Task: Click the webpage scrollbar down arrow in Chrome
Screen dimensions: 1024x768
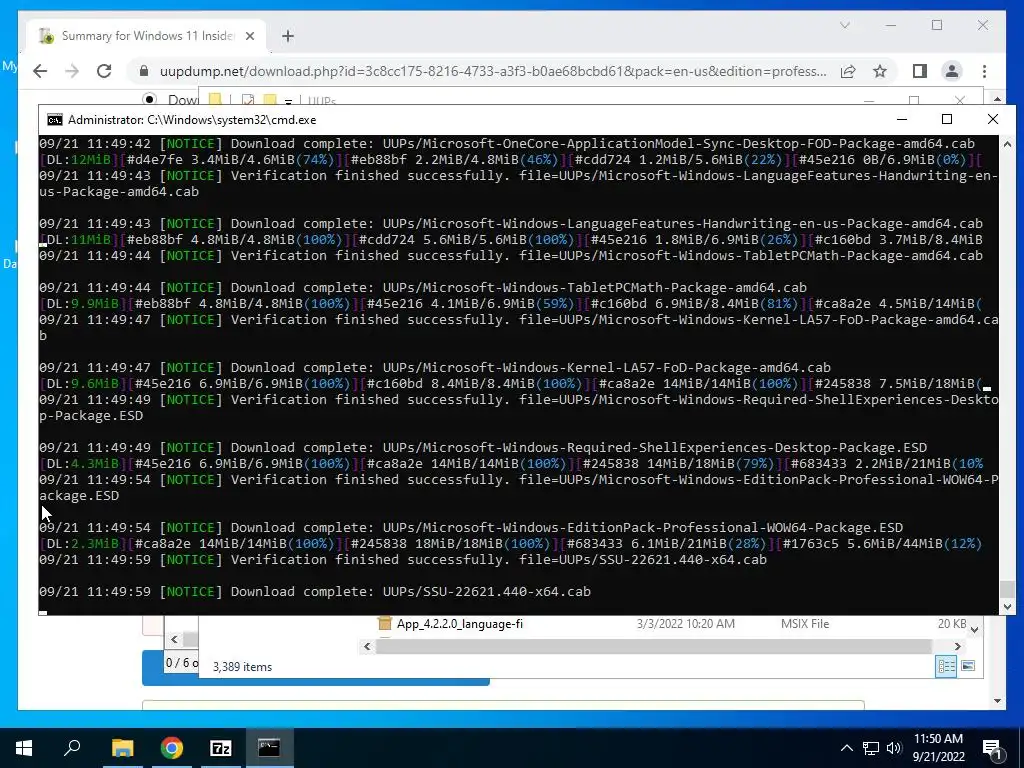Action: 997,701
